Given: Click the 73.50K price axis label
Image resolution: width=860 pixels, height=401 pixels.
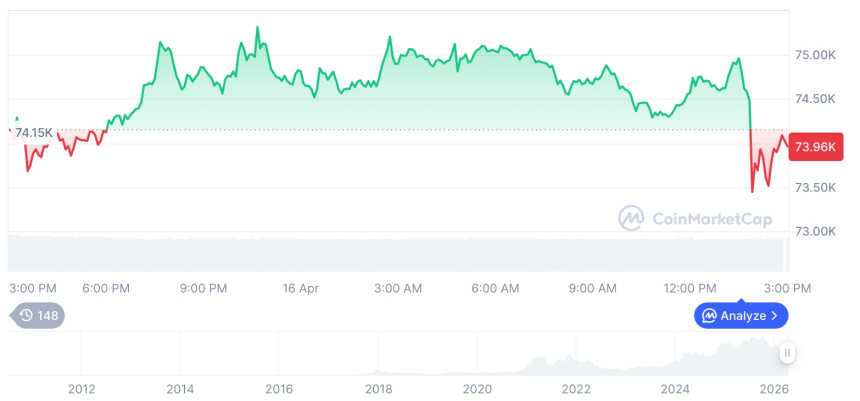Looking at the screenshot, I should 813,188.
